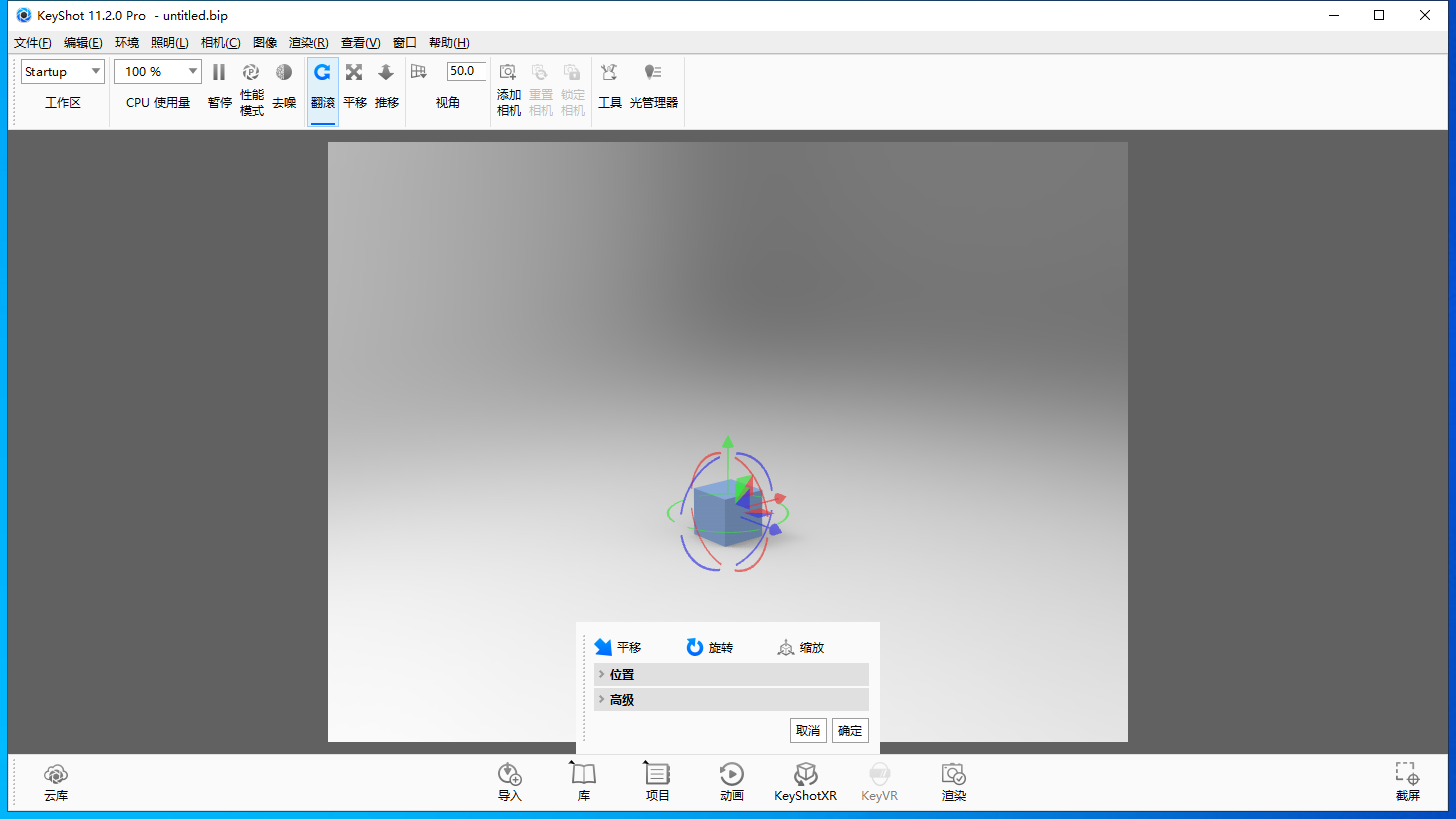This screenshot has width=1456, height=819.
Task: Open the 图像 menu
Action: click(265, 43)
